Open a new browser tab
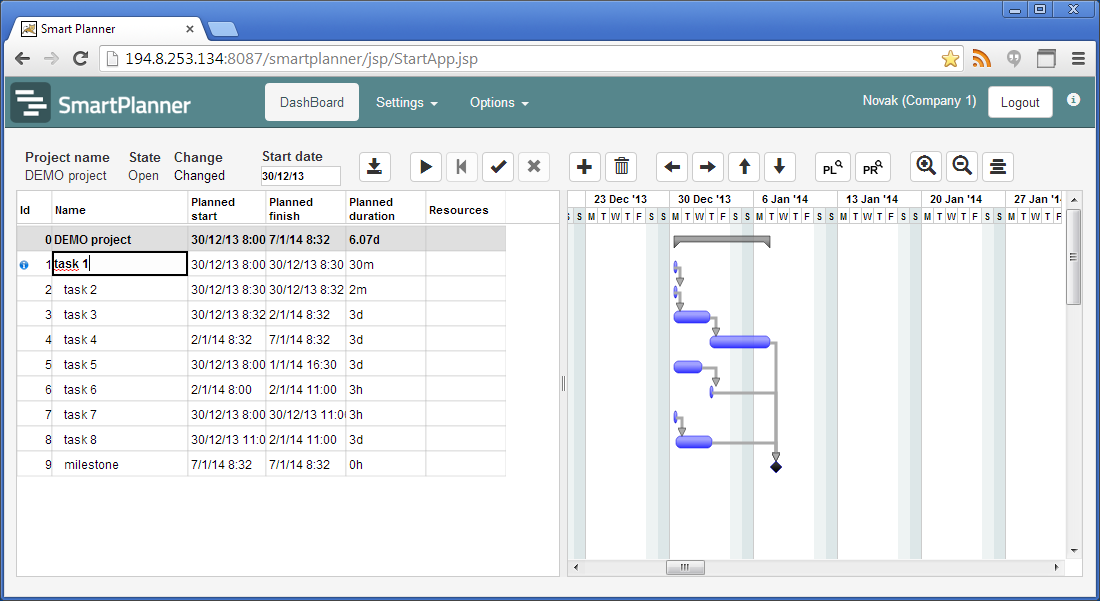 click(223, 29)
